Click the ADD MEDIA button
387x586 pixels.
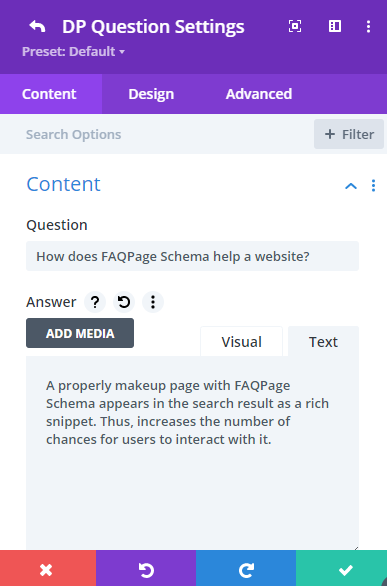pos(80,333)
